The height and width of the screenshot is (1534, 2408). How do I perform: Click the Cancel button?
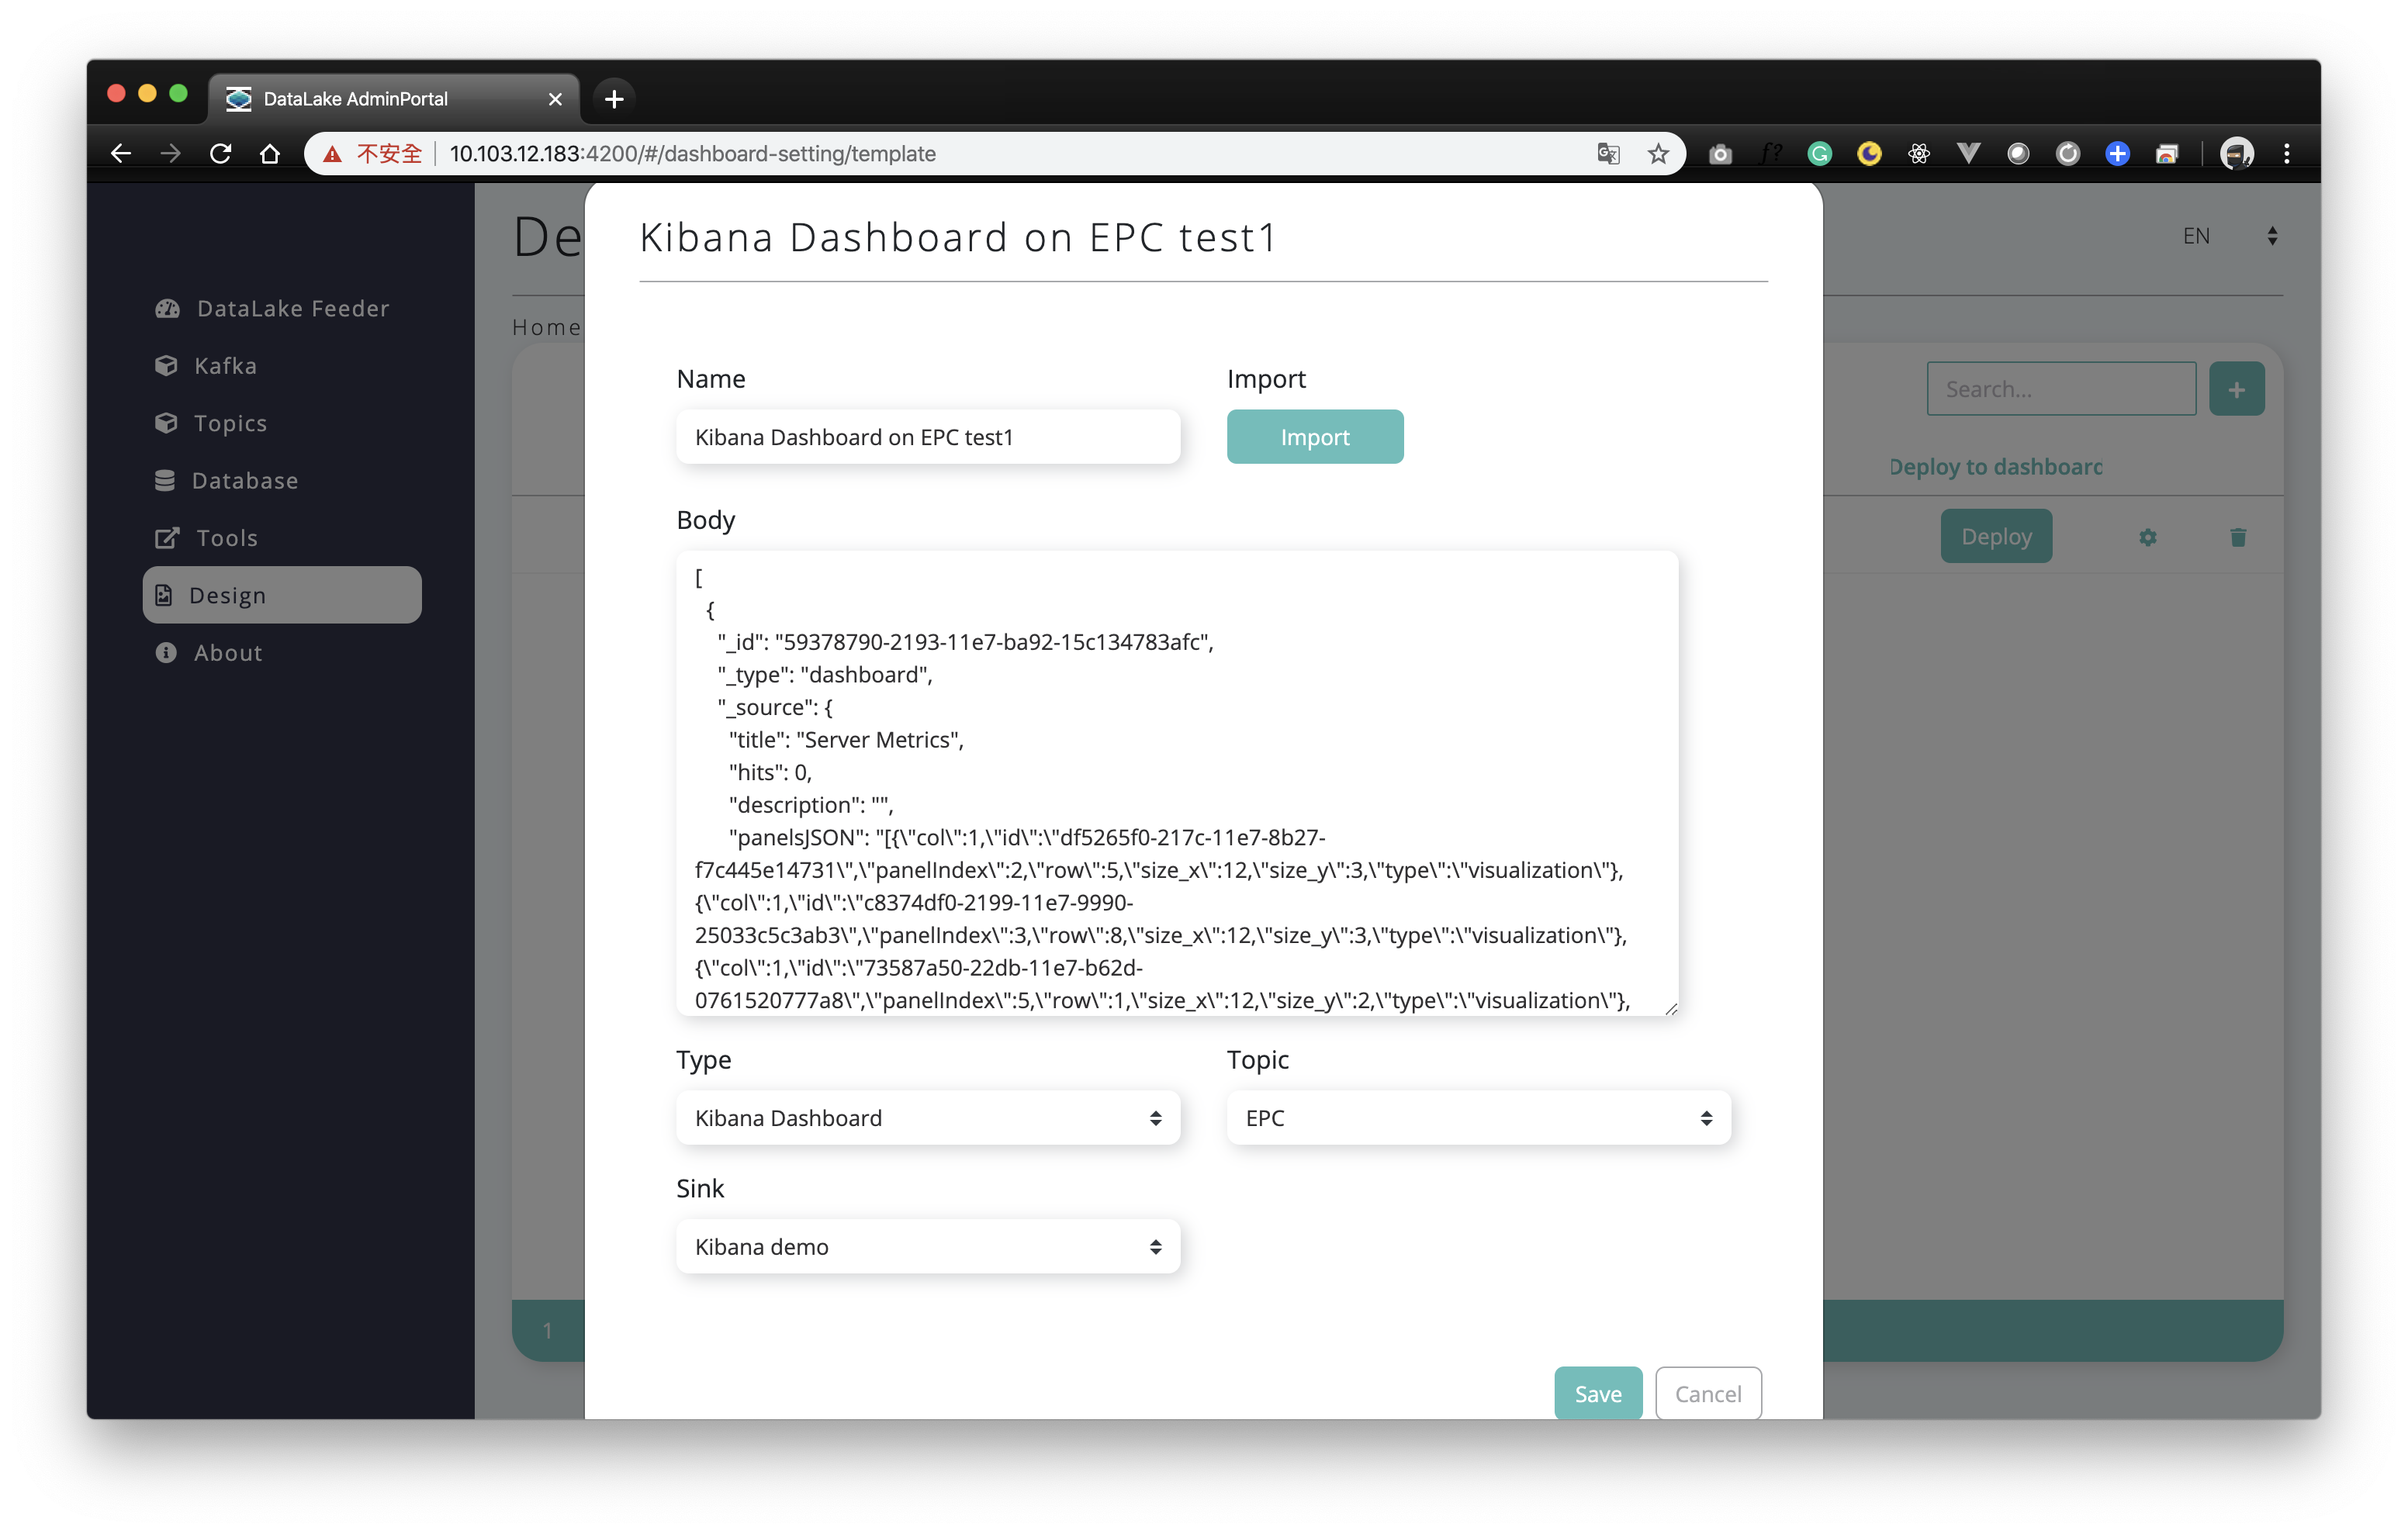[1708, 1393]
